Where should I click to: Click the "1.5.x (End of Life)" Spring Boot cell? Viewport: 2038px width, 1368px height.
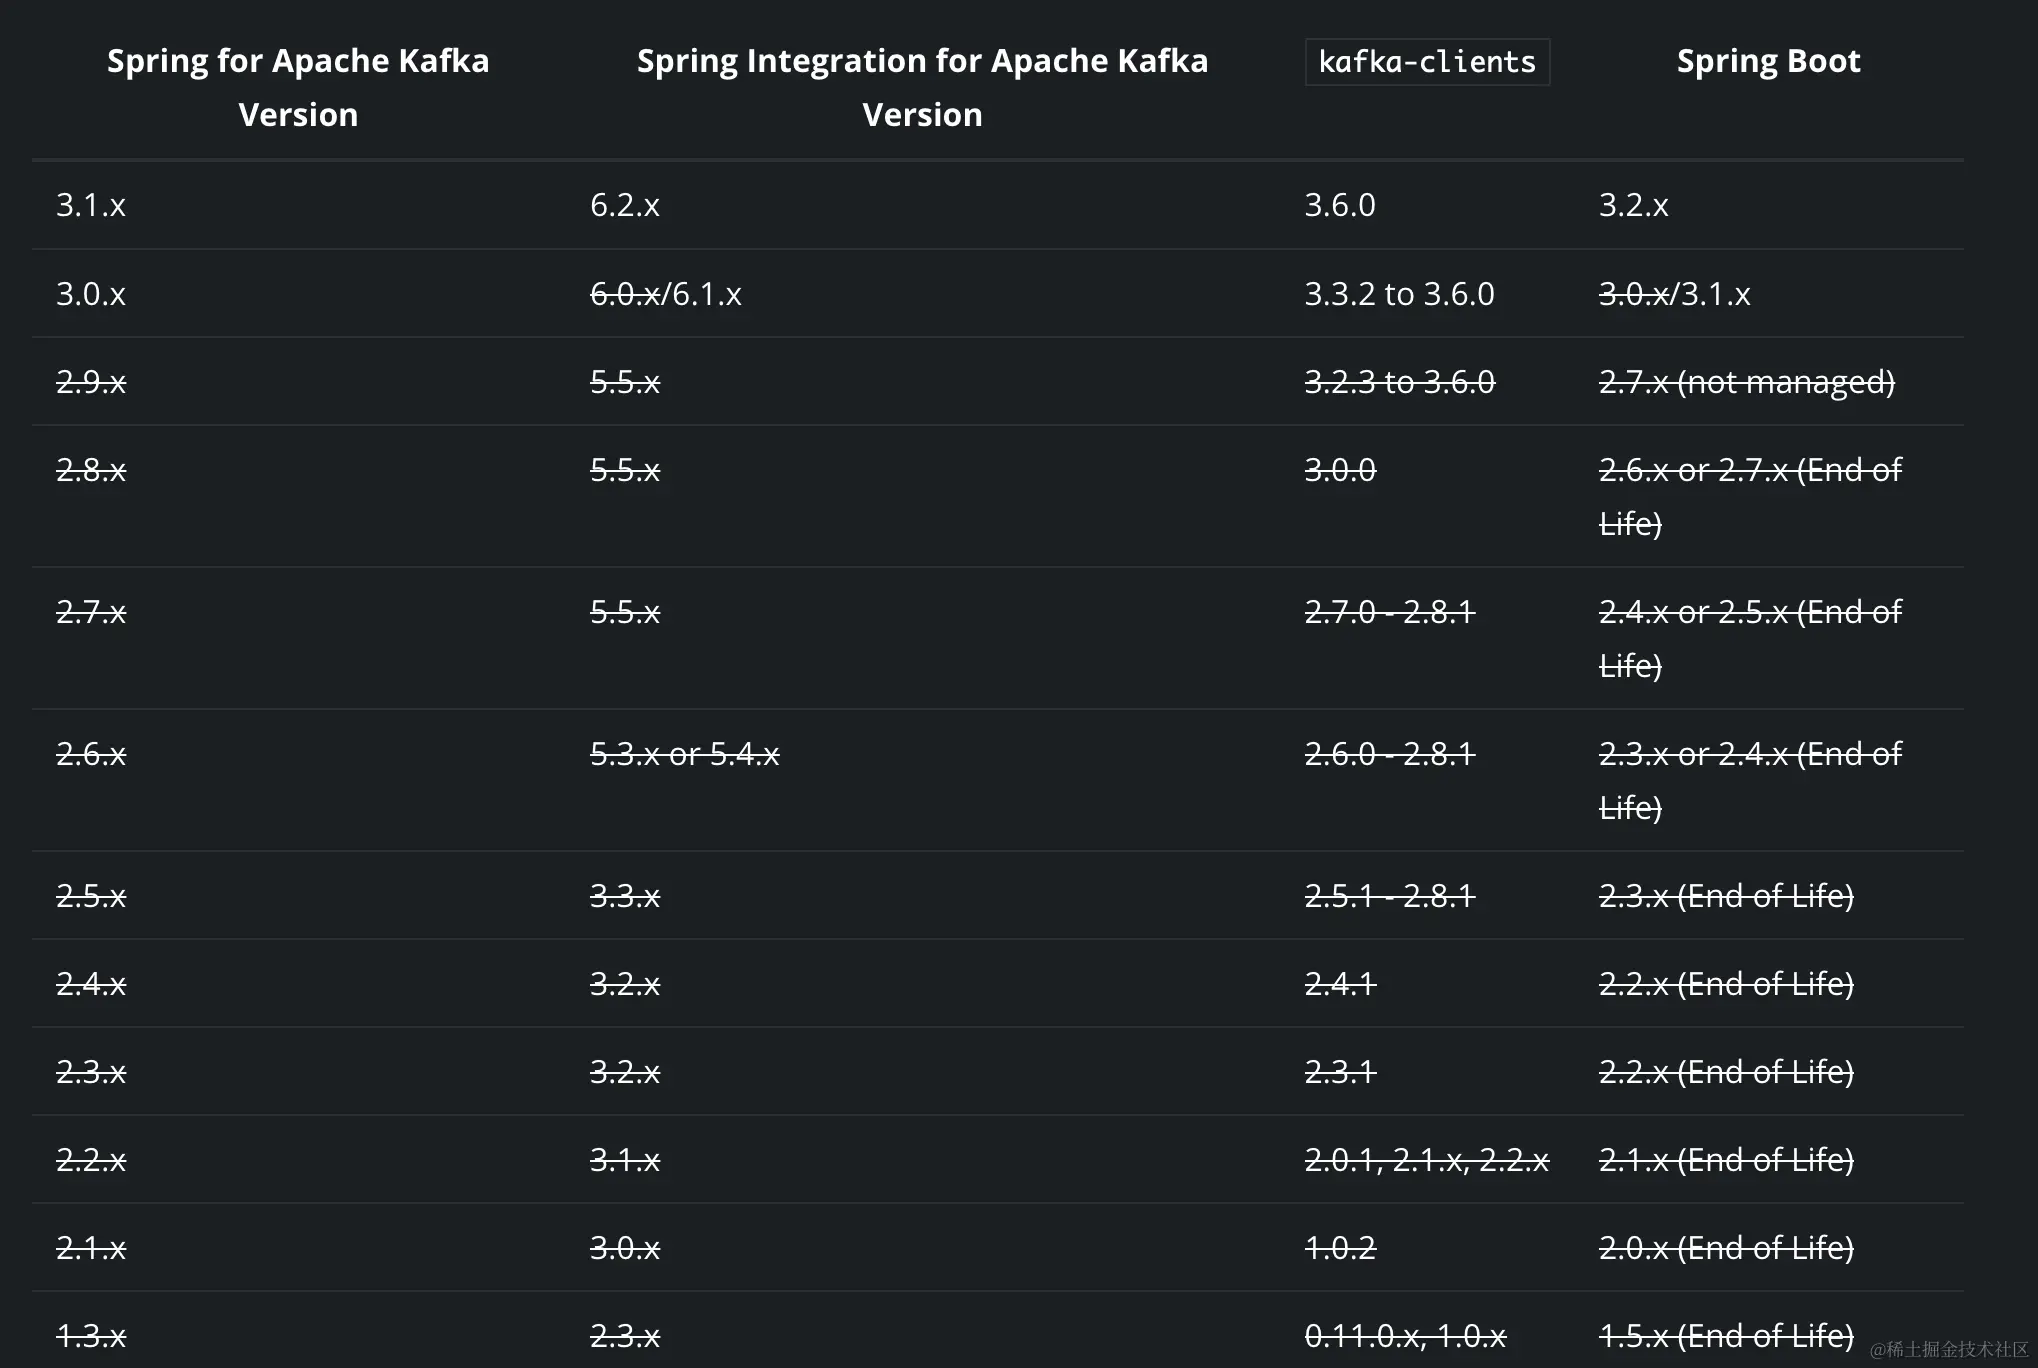1726,1336
